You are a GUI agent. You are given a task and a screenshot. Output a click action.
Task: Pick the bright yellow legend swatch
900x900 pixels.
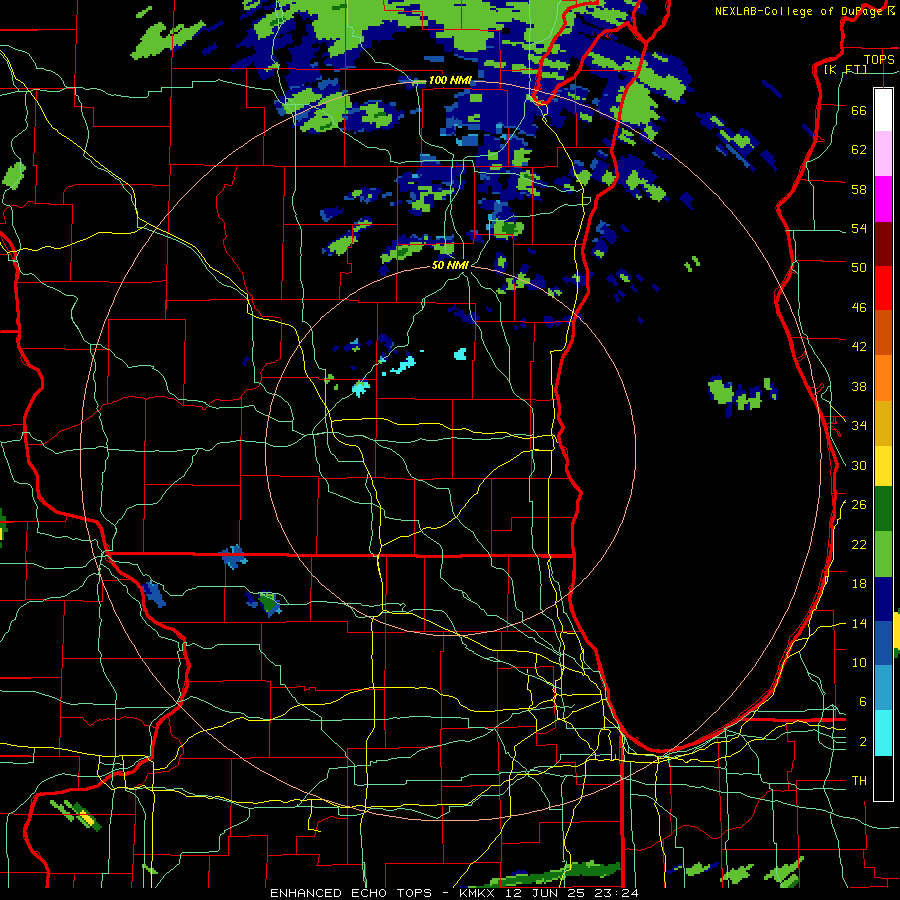883,465
